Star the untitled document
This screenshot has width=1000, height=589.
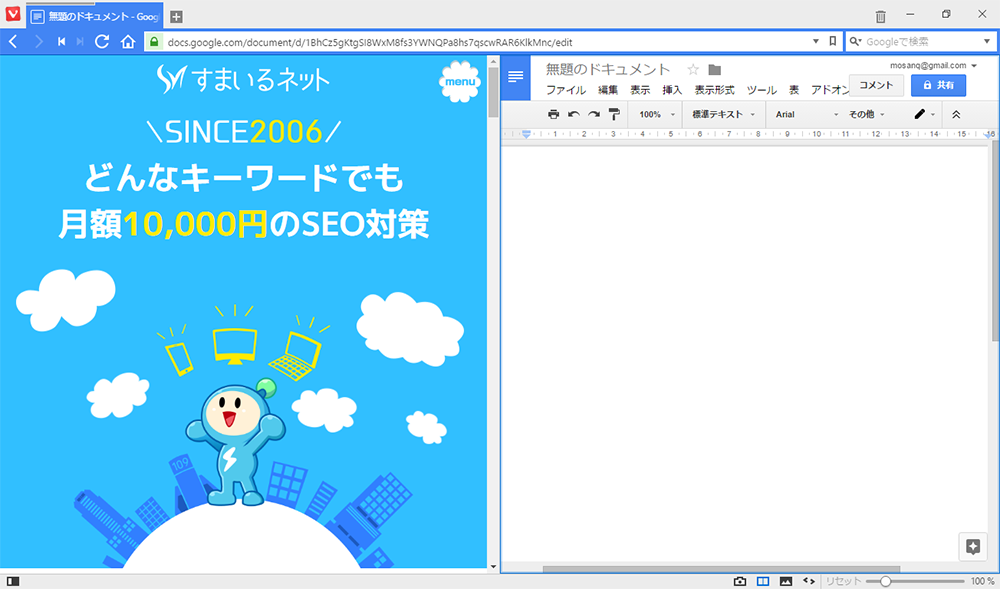click(x=693, y=69)
